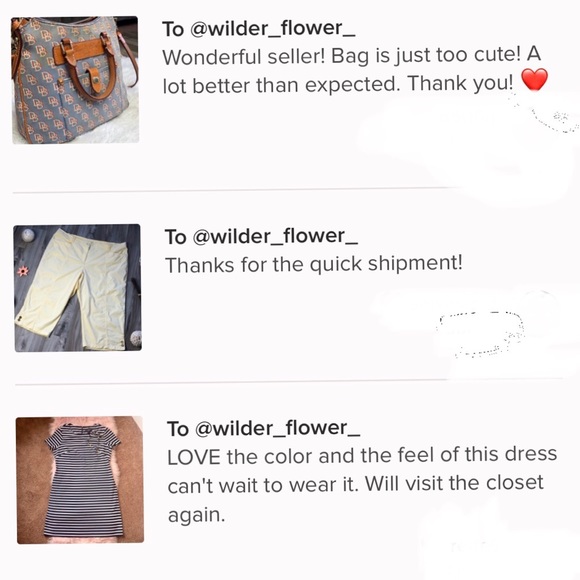Select the "lot better than expected. Thank you!" line
Image resolution: width=580 pixels, height=580 pixels.
click(338, 85)
